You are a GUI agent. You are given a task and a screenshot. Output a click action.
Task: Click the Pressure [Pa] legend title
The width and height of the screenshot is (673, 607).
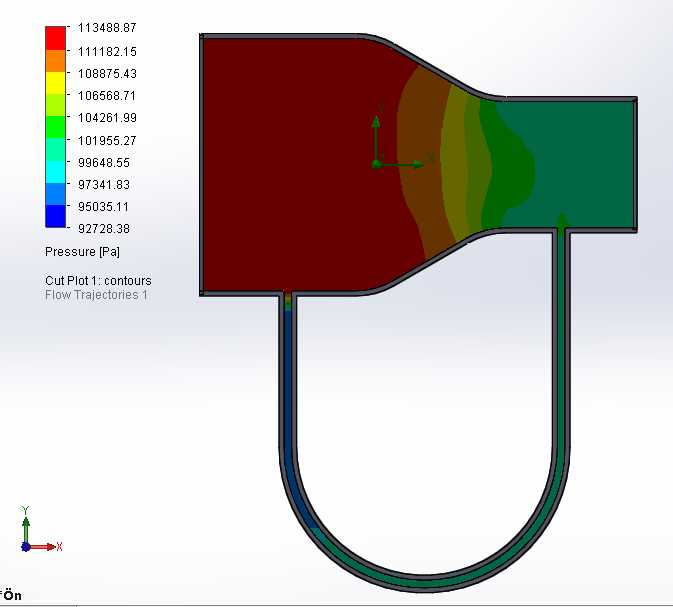pyautogui.click(x=82, y=252)
